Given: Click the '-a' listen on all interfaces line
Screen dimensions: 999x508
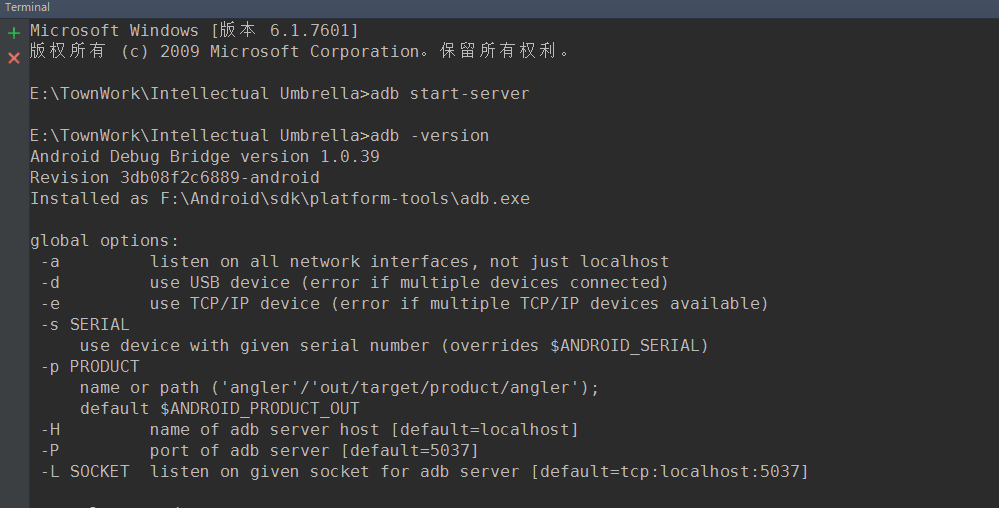Looking at the screenshot, I should [355, 262].
